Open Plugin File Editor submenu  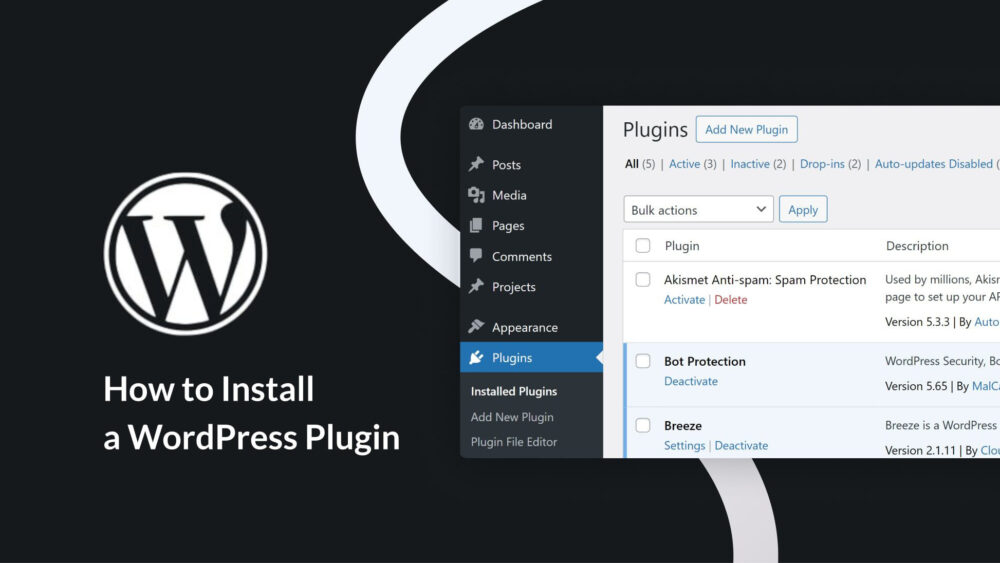click(x=514, y=442)
